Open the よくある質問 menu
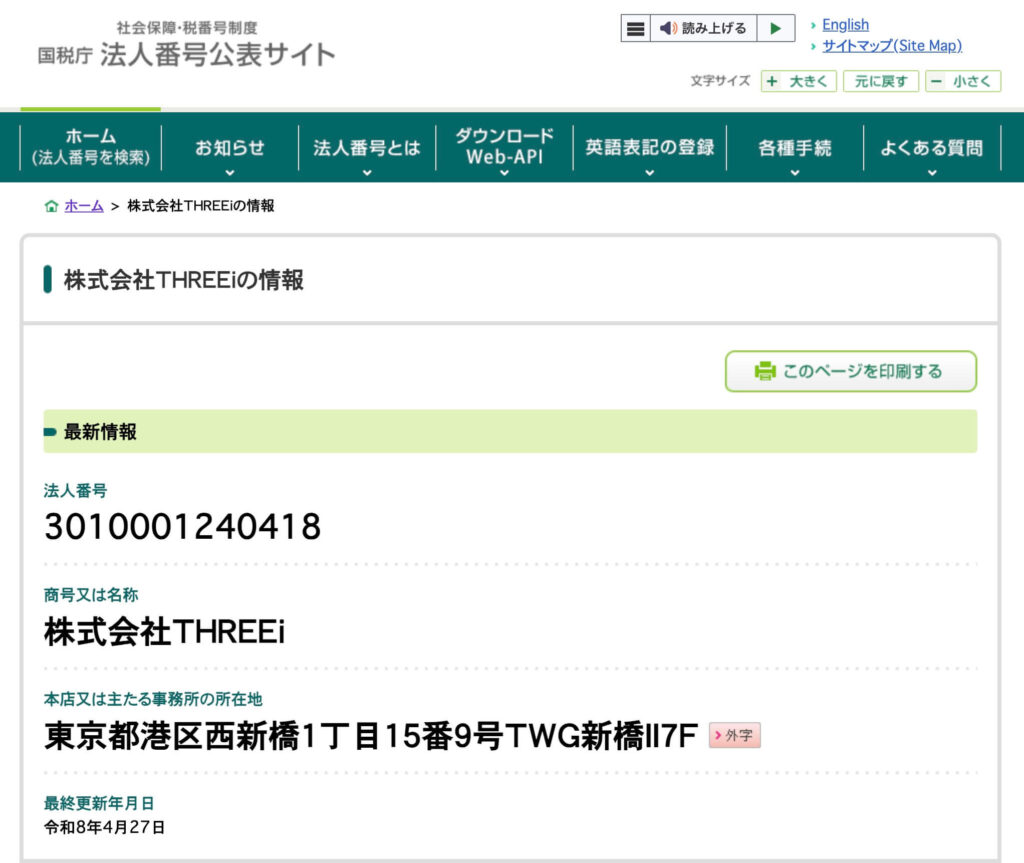Viewport: 1024px width, 863px height. (x=932, y=147)
